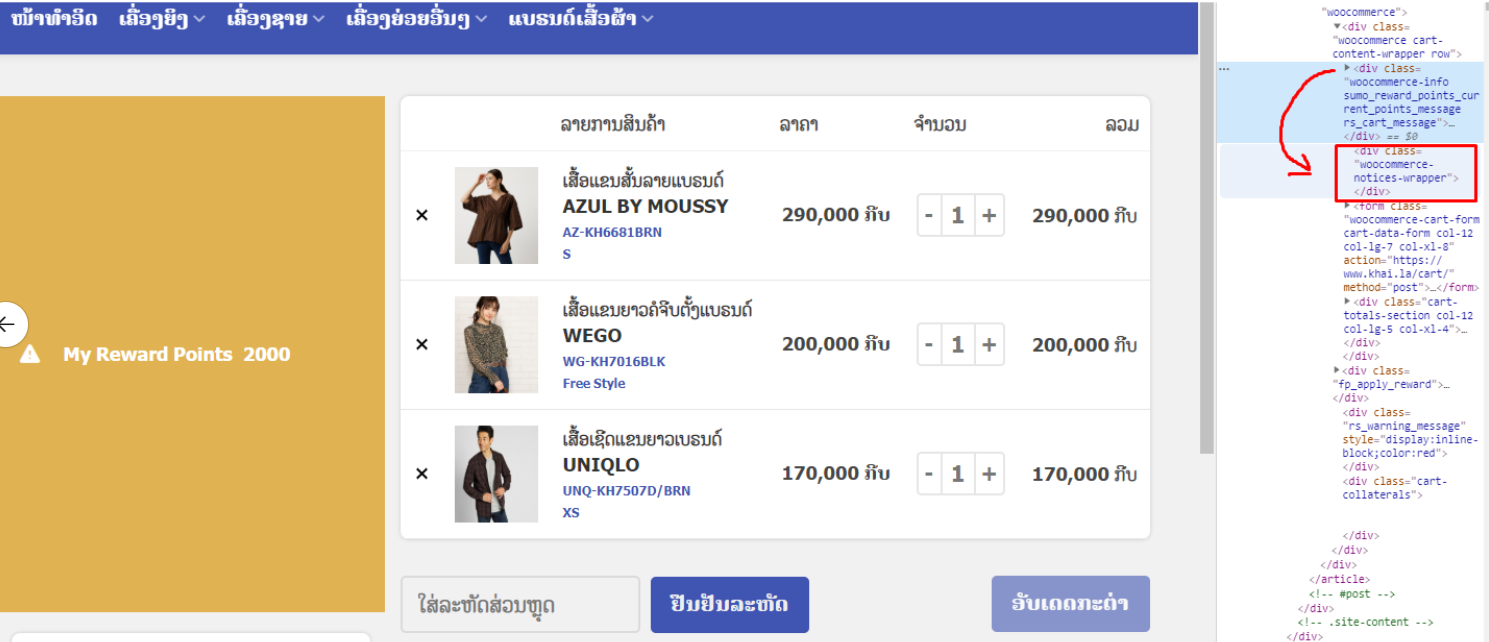Click warning icon beside My Reward Points
Image resolution: width=1489 pixels, height=642 pixels.
[30, 354]
